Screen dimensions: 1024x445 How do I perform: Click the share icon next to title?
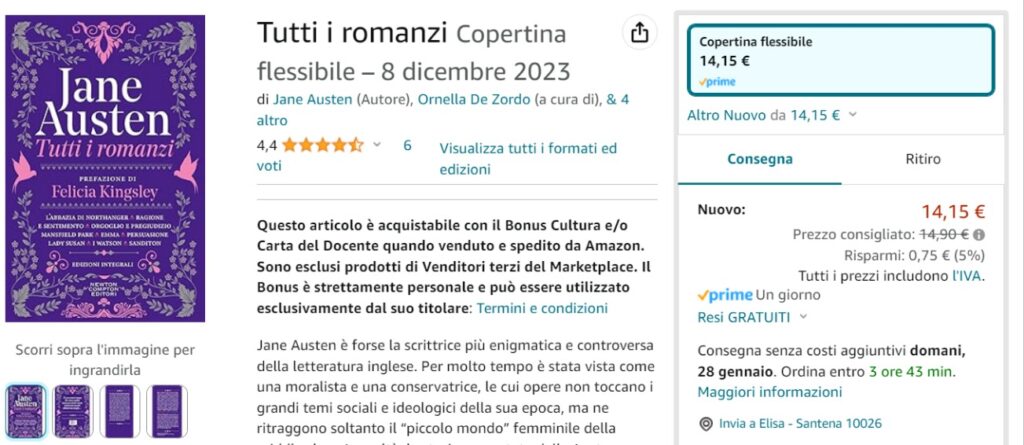[638, 33]
